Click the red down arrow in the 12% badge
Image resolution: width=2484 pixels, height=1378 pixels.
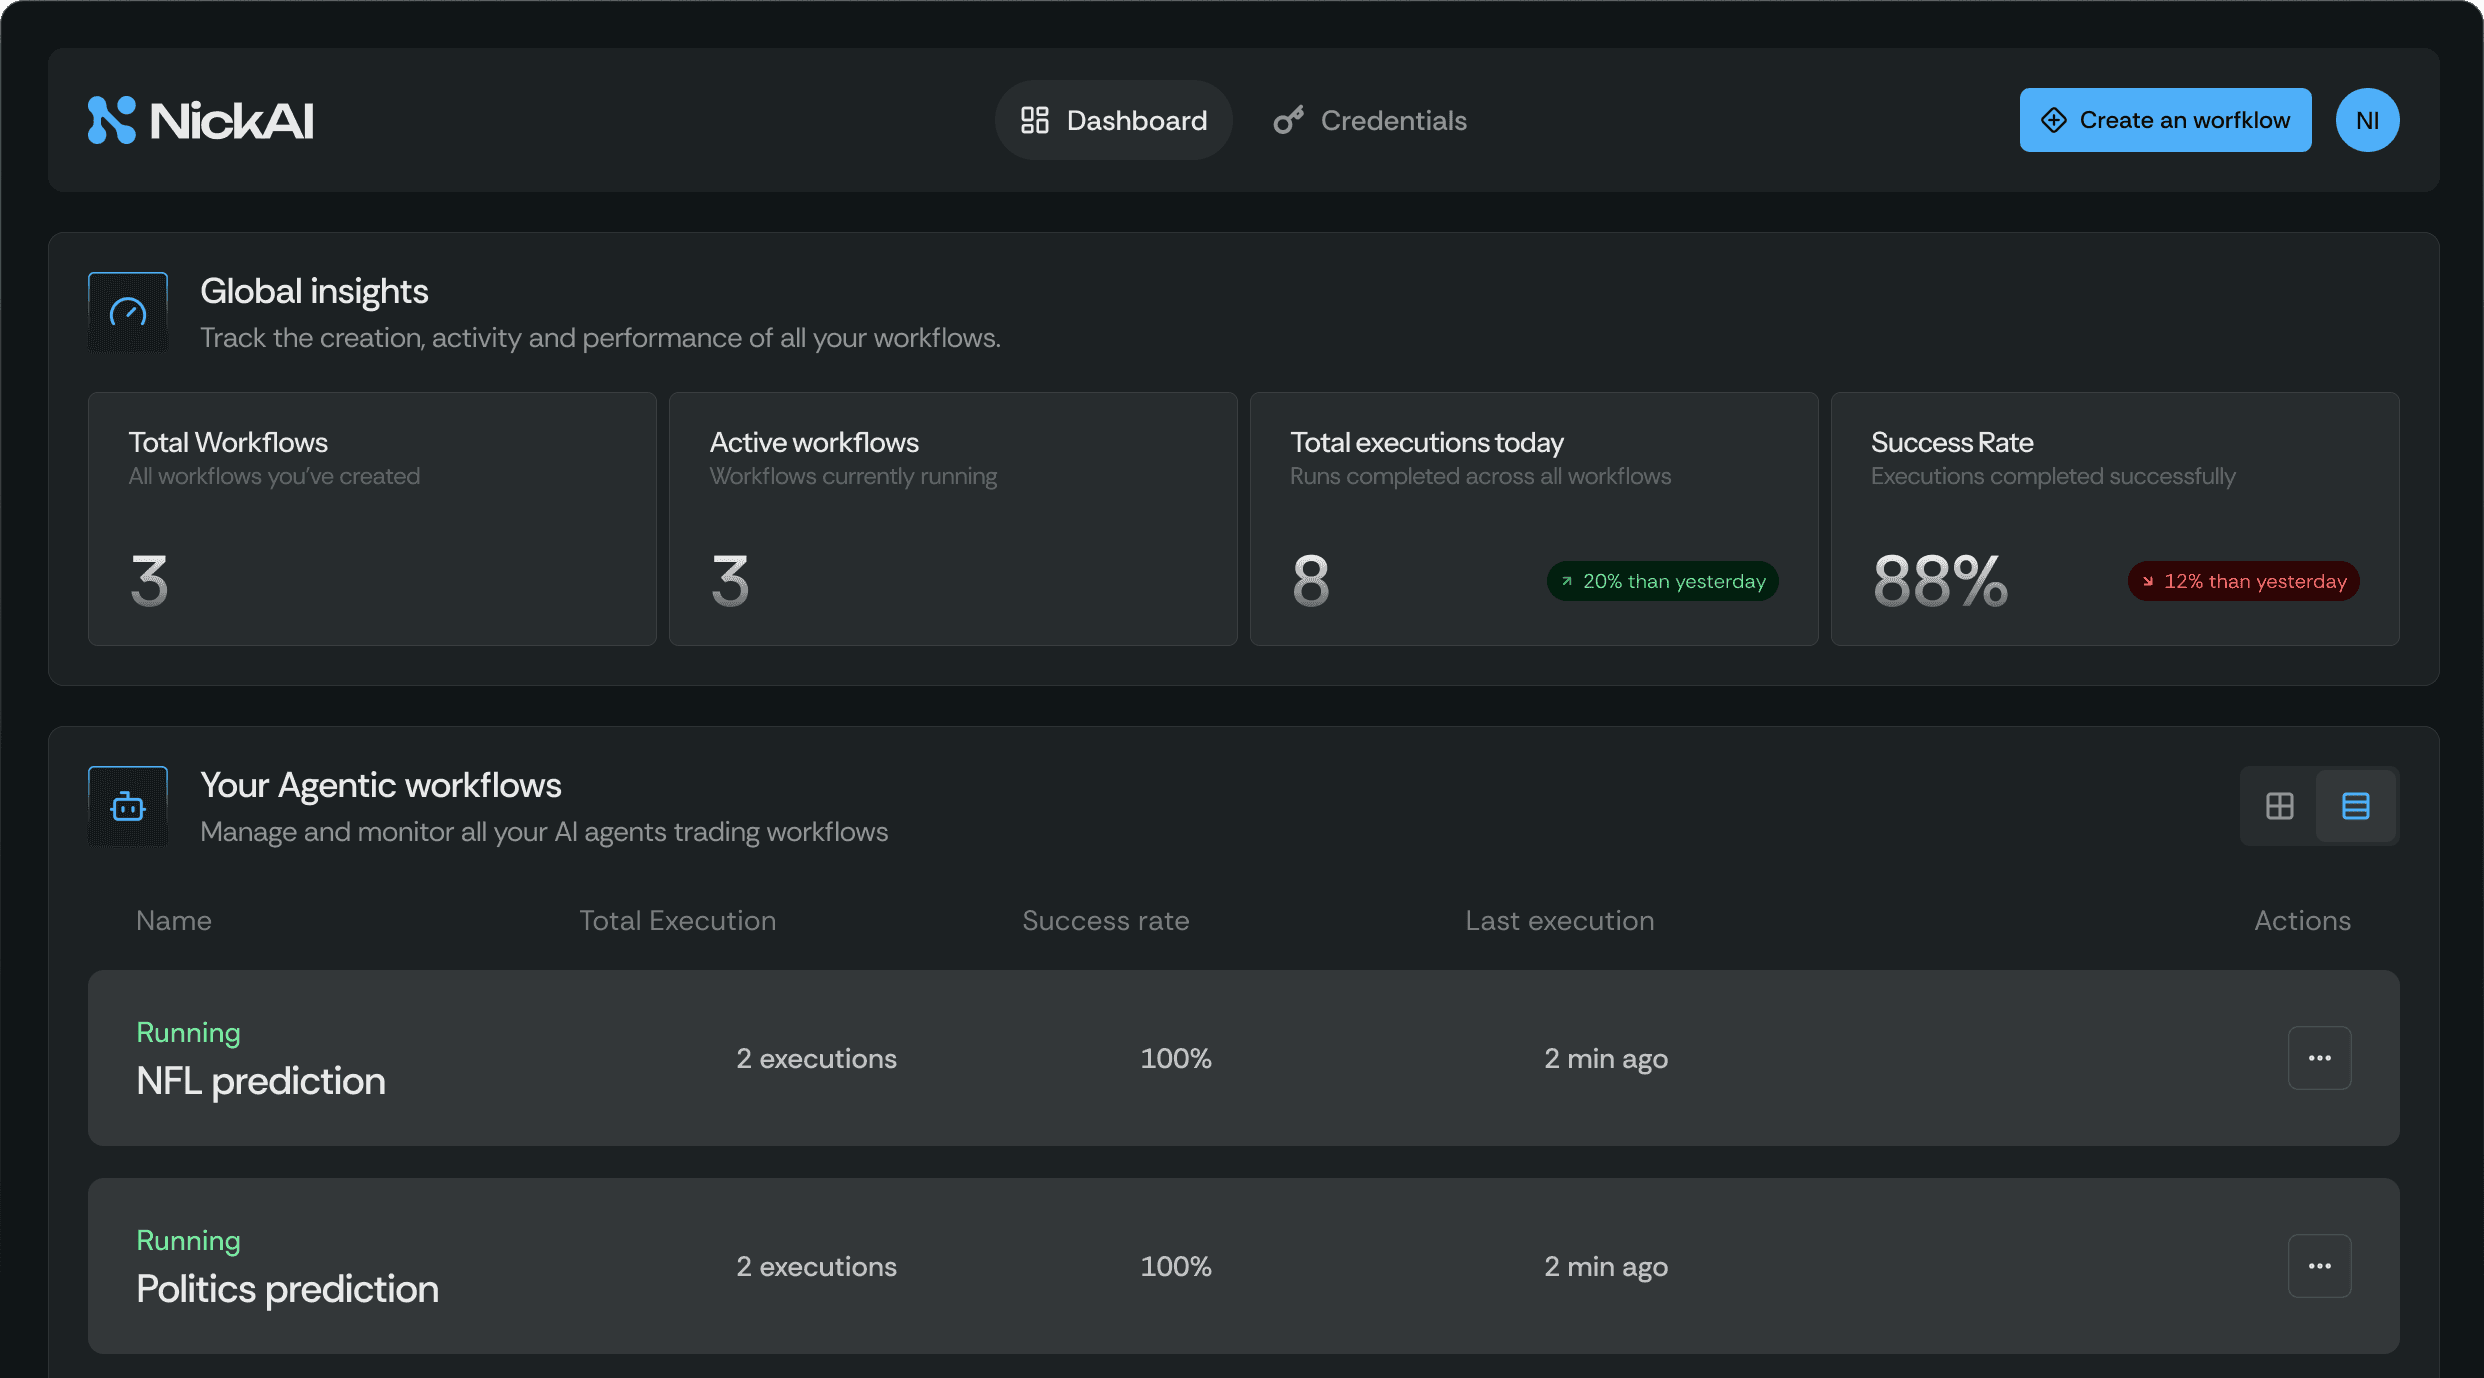coord(2147,581)
